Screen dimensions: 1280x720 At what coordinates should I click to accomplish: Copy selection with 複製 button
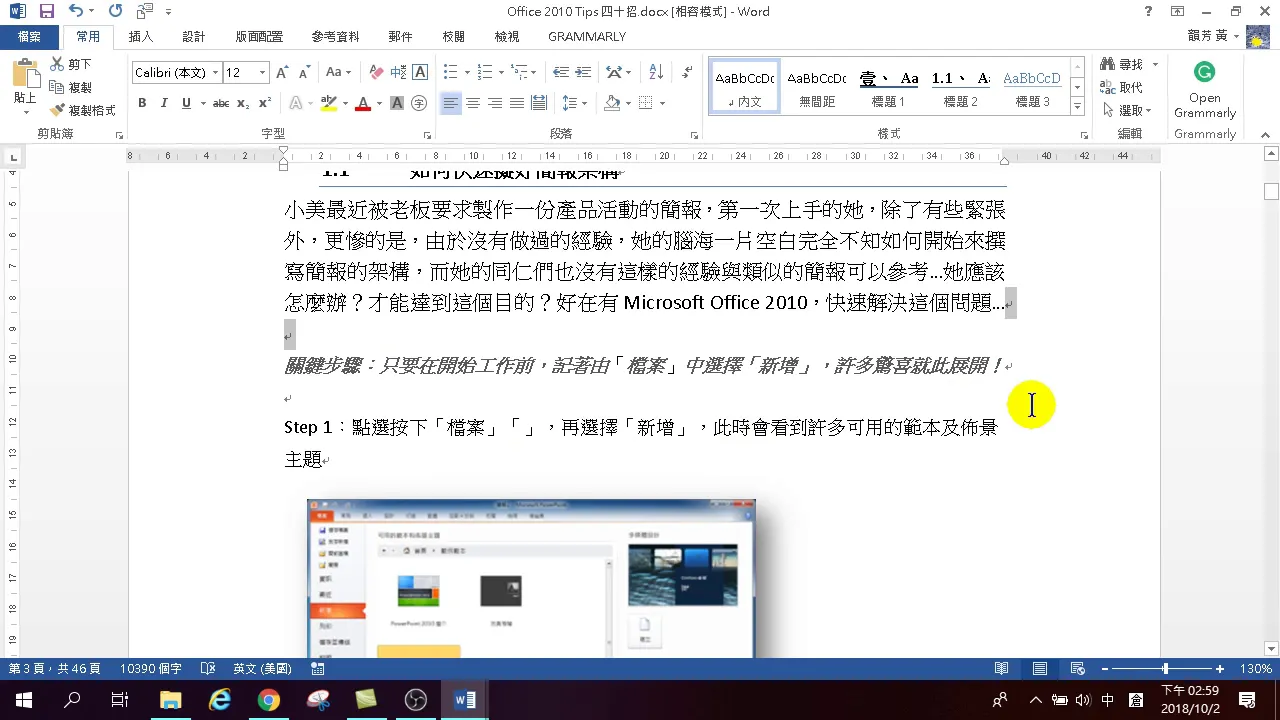click(71, 87)
